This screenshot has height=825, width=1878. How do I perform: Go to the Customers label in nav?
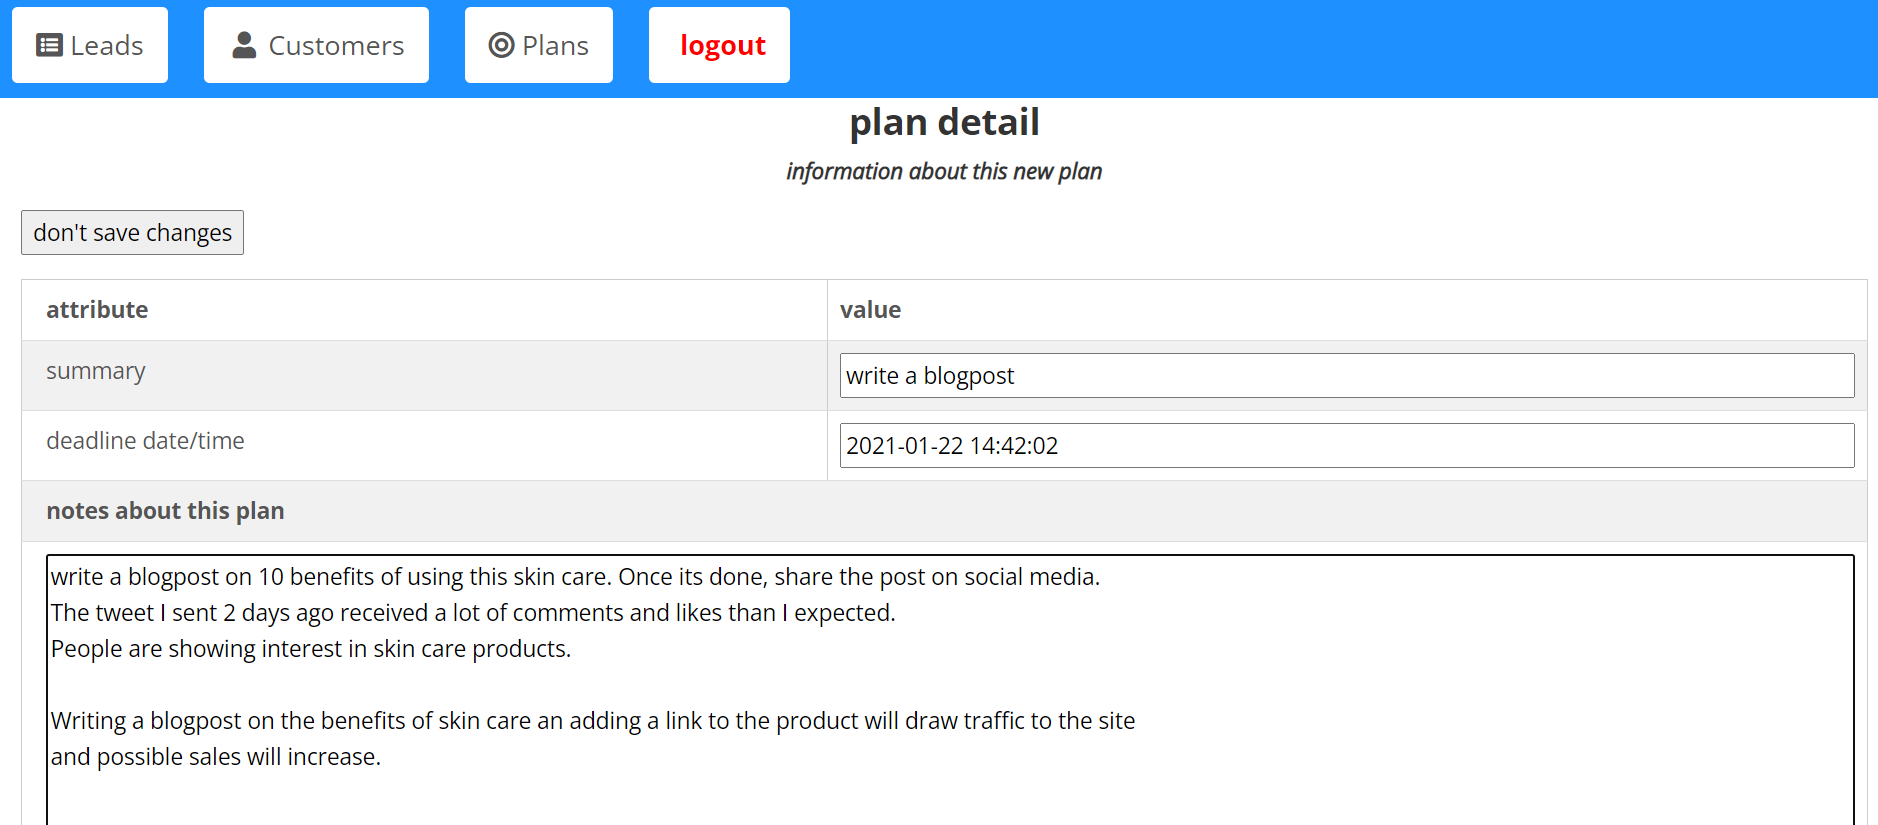[x=336, y=46]
